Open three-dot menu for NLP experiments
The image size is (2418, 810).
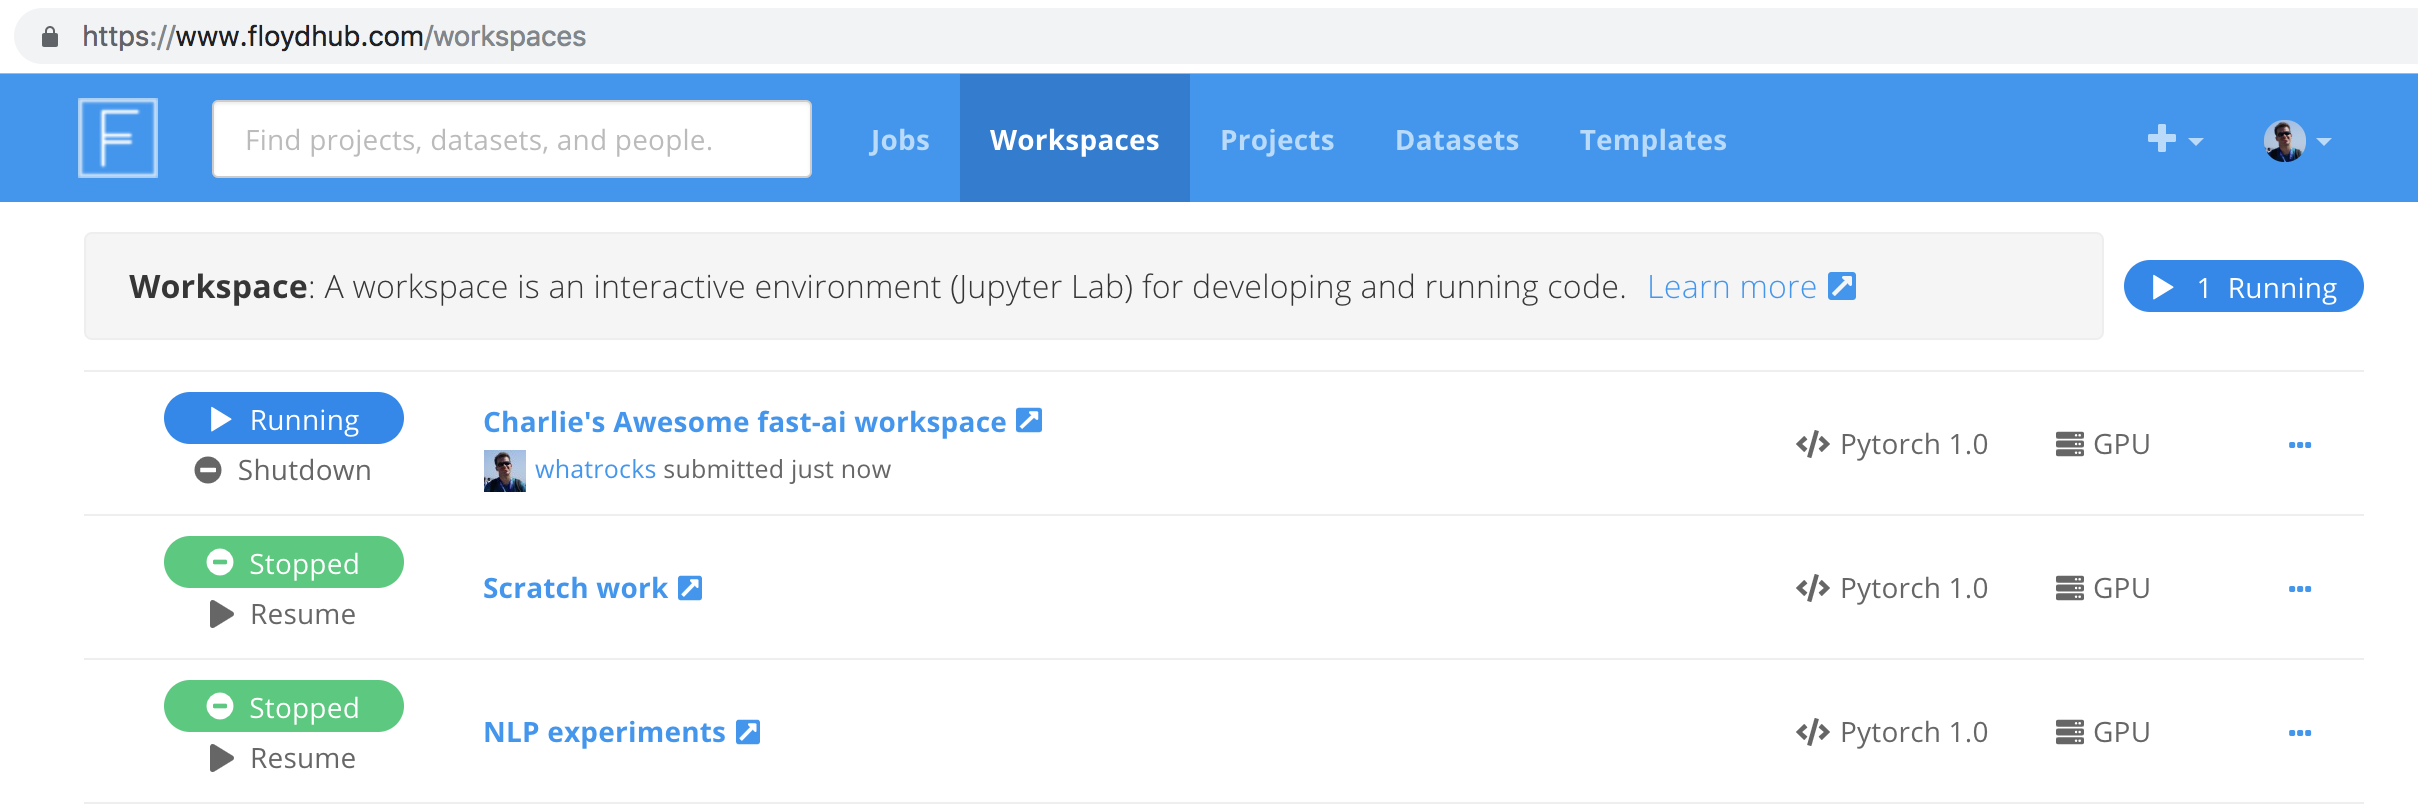coord(2299,733)
